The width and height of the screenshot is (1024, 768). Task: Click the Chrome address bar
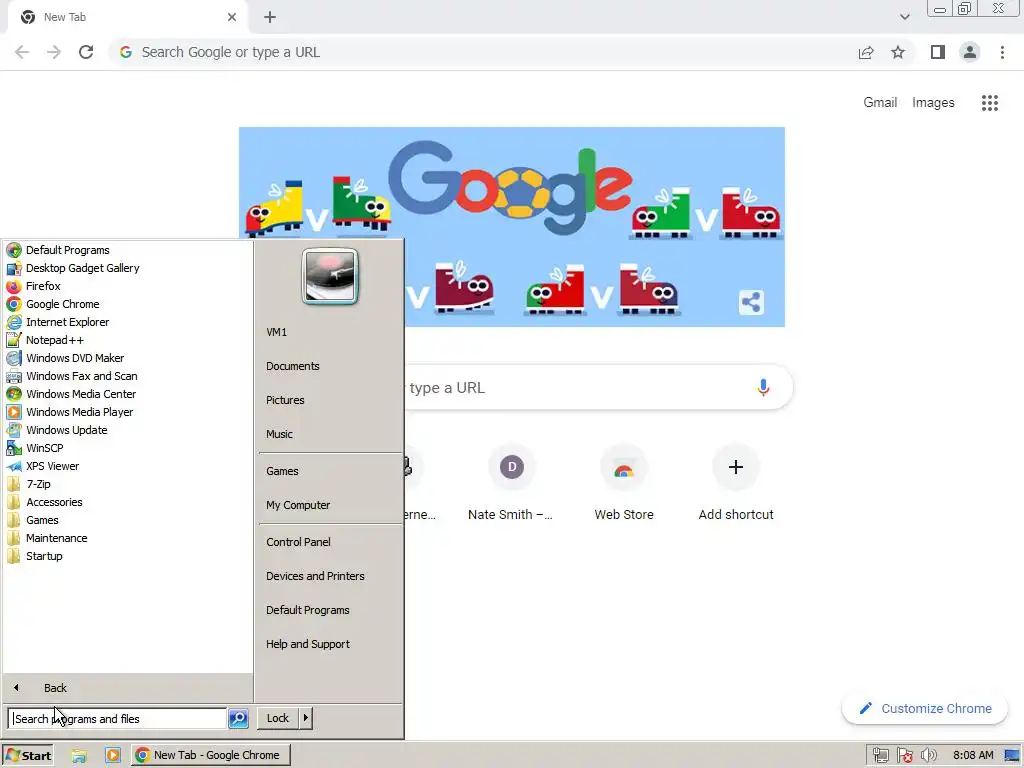point(483,52)
